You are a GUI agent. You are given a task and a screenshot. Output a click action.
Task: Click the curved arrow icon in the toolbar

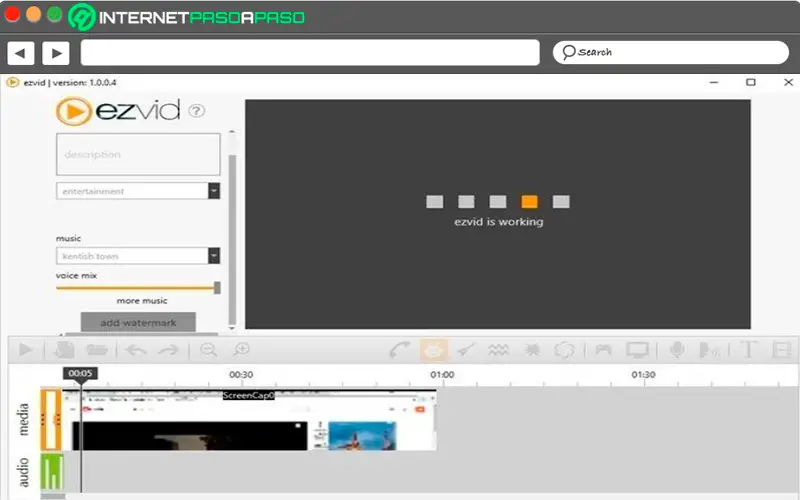(399, 350)
